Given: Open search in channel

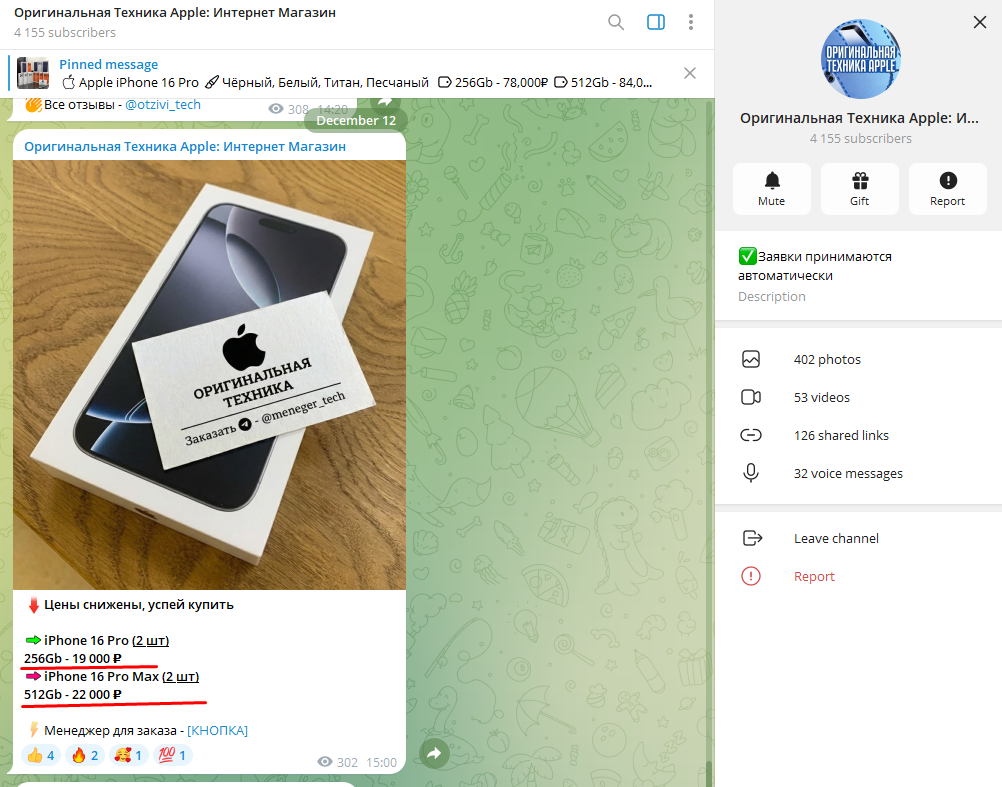Looking at the screenshot, I should tap(616, 22).
